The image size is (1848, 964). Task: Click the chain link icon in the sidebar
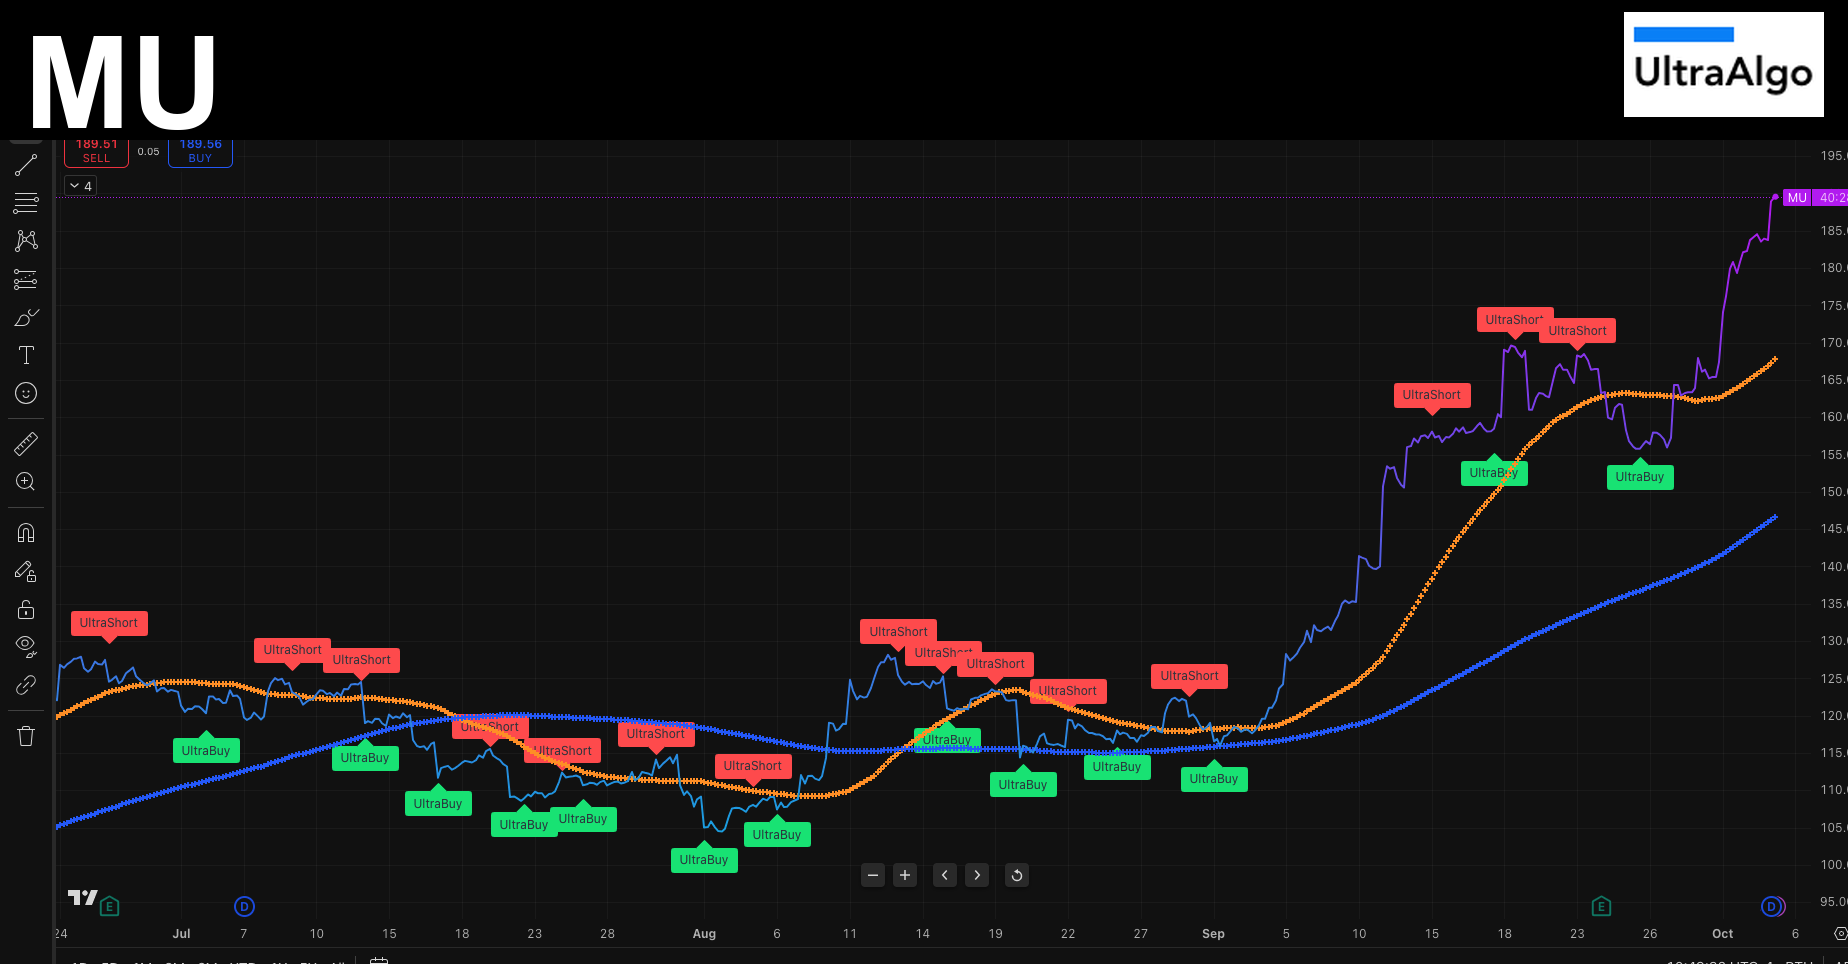(x=26, y=685)
